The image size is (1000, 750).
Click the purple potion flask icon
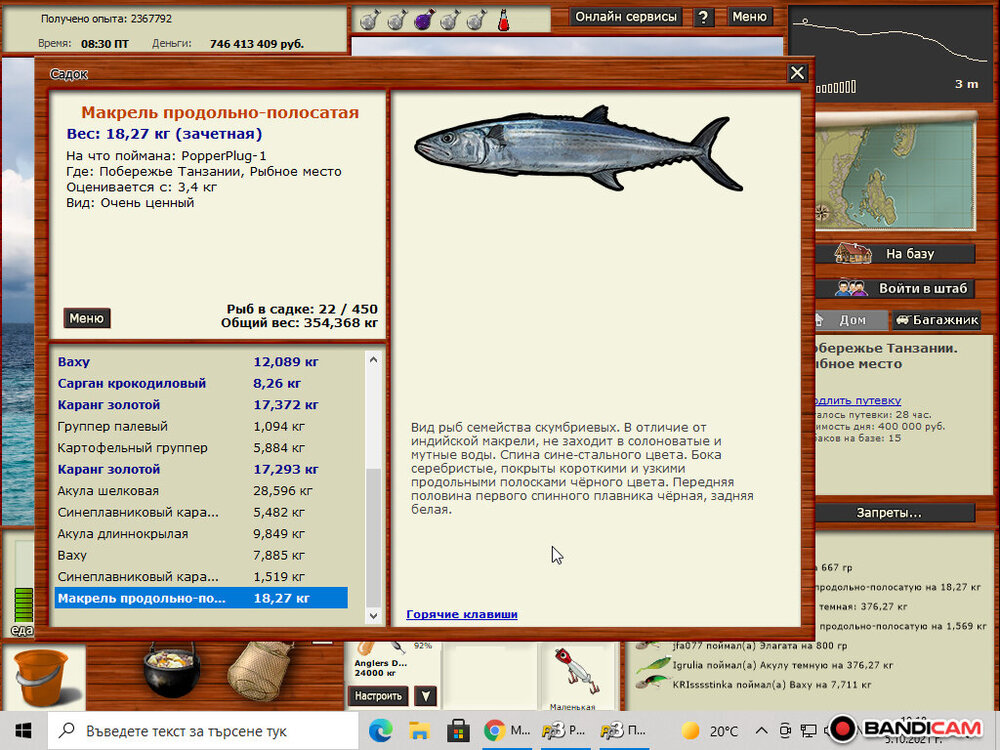pyautogui.click(x=423, y=19)
